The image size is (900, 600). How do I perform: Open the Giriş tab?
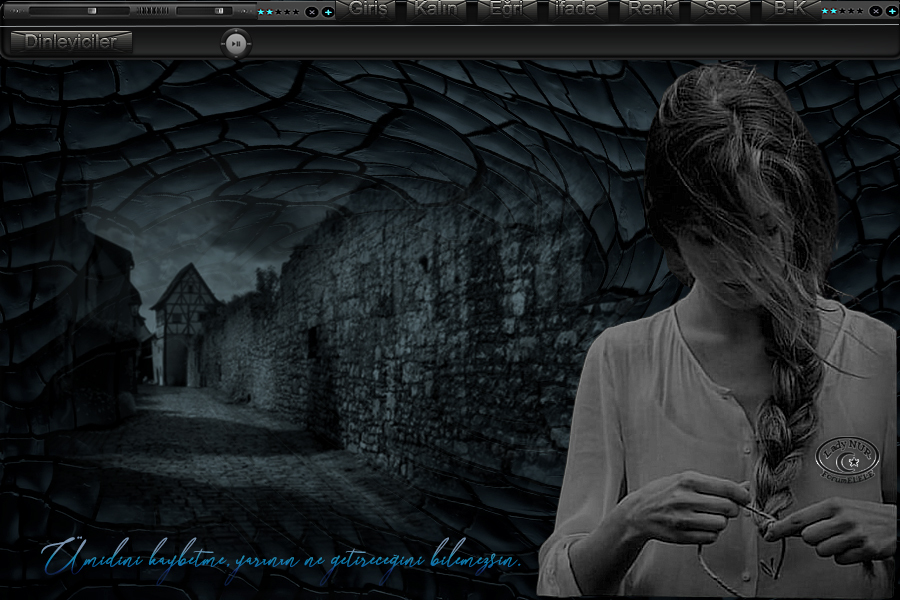tap(369, 9)
